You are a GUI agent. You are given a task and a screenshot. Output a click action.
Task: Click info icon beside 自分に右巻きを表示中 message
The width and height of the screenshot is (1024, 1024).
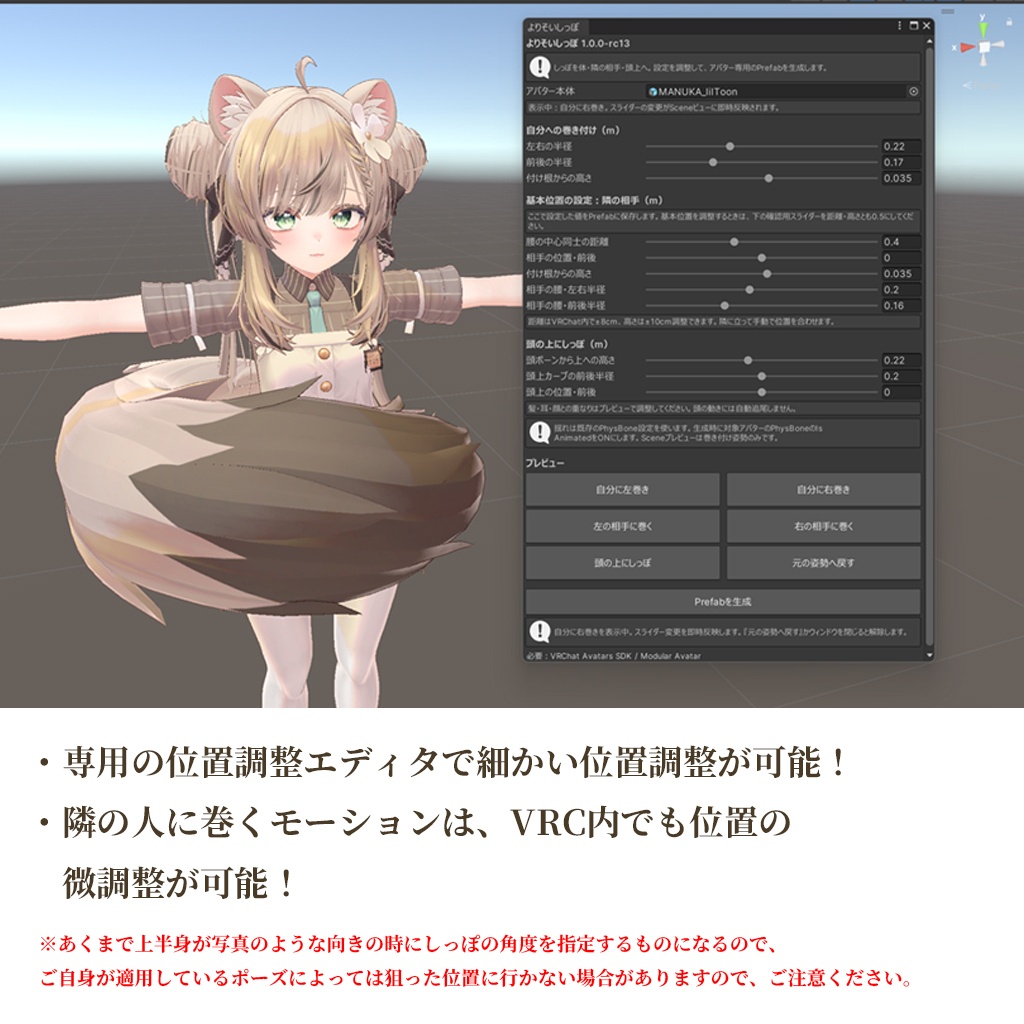point(539,632)
